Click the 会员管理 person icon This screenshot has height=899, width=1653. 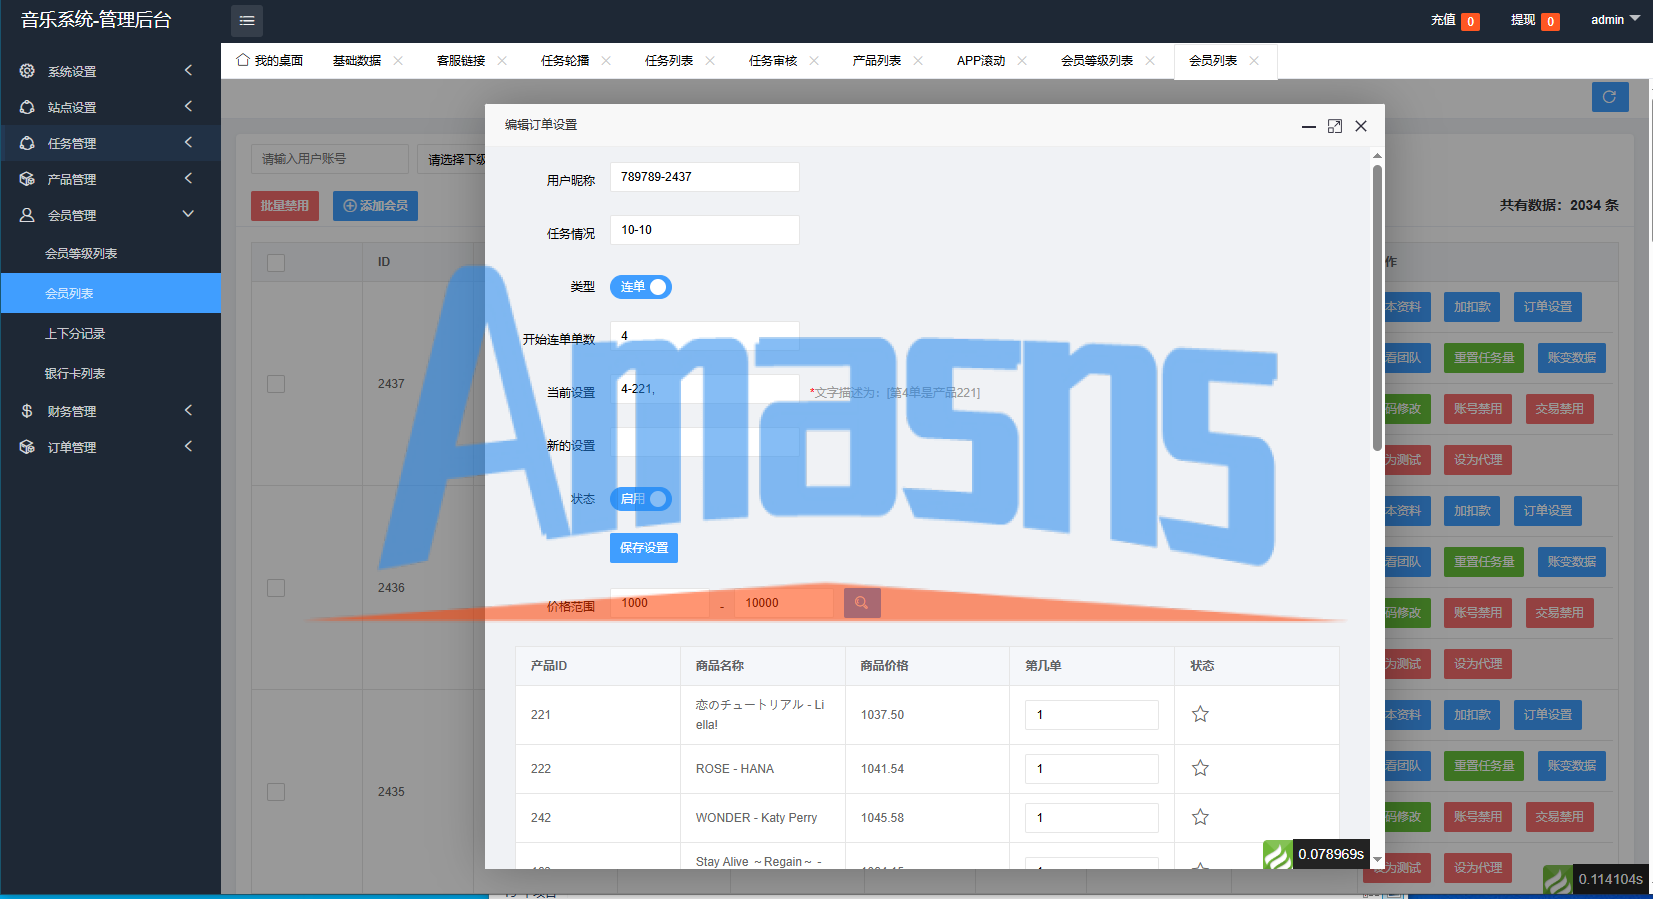[x=27, y=215]
